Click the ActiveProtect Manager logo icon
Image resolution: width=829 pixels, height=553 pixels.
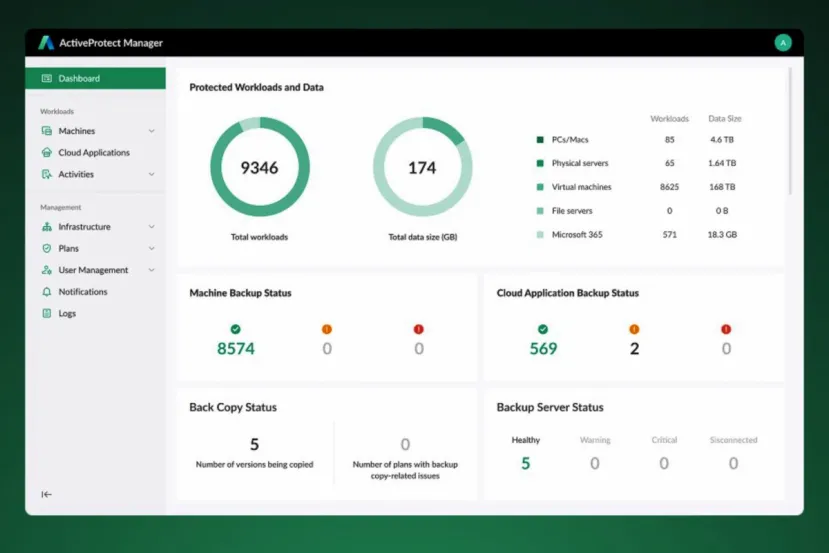[x=46, y=43]
